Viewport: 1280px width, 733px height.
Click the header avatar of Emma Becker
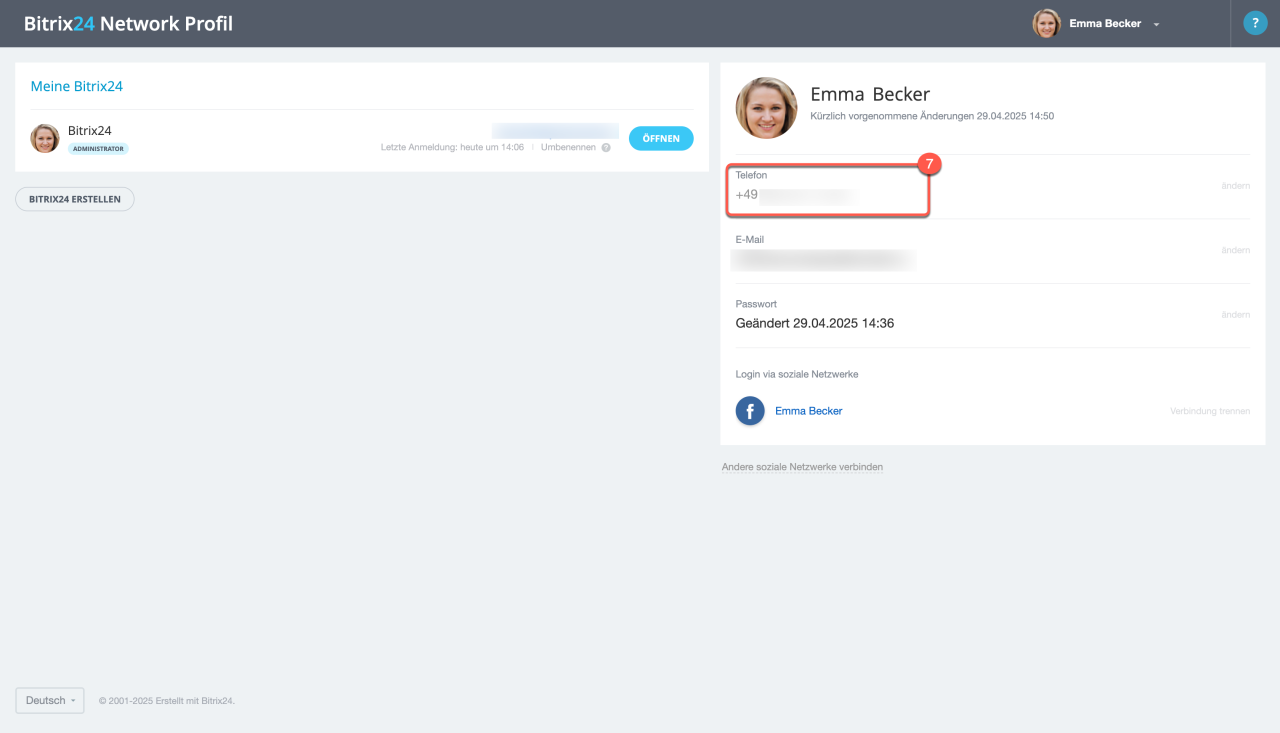(x=1046, y=23)
